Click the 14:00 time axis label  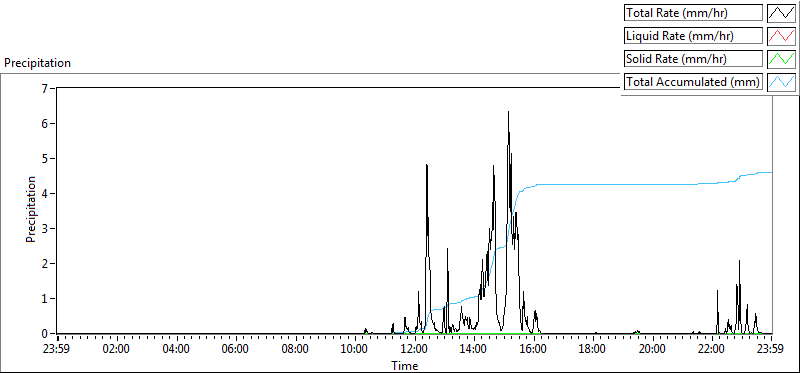(x=474, y=350)
